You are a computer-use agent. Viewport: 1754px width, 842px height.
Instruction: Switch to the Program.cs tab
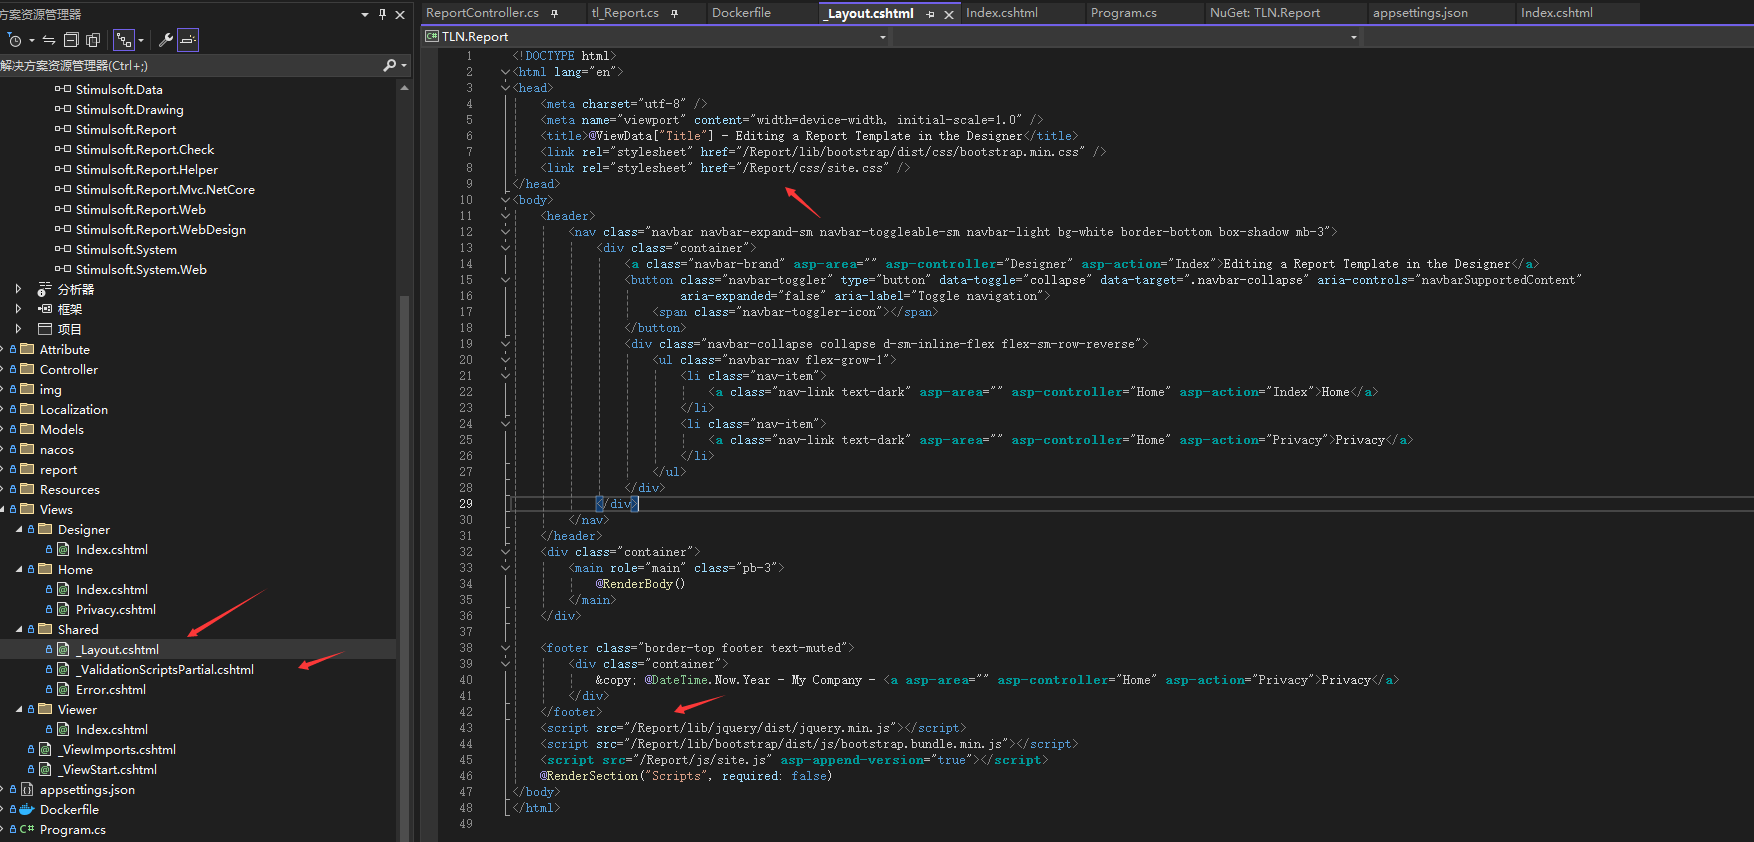[x=1123, y=13]
